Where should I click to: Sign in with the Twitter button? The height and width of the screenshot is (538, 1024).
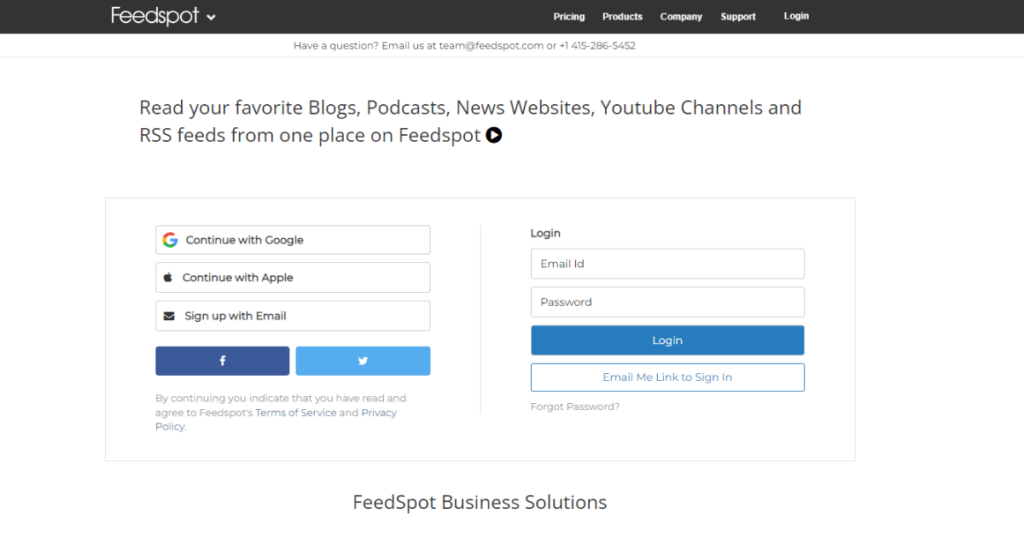point(362,360)
